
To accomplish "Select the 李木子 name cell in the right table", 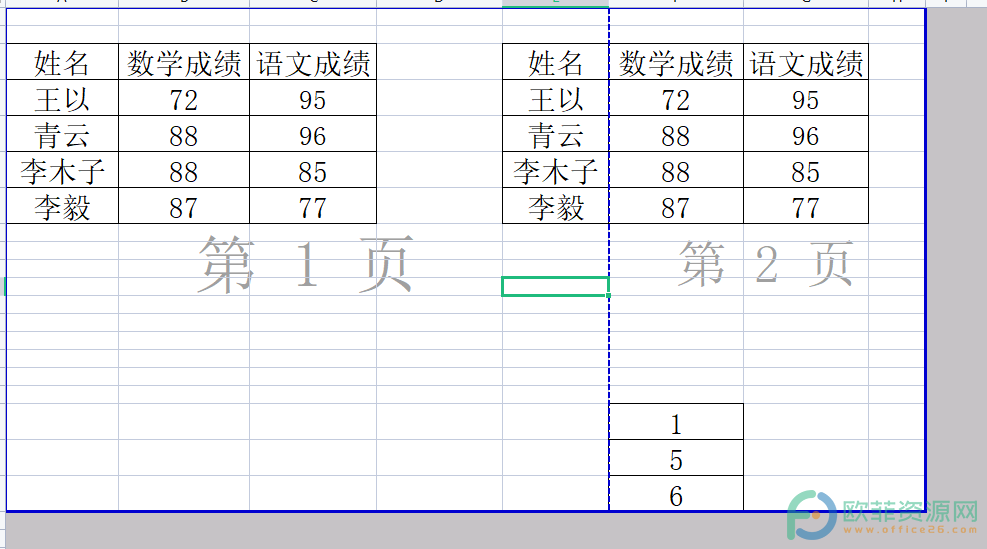I will 556,169.
